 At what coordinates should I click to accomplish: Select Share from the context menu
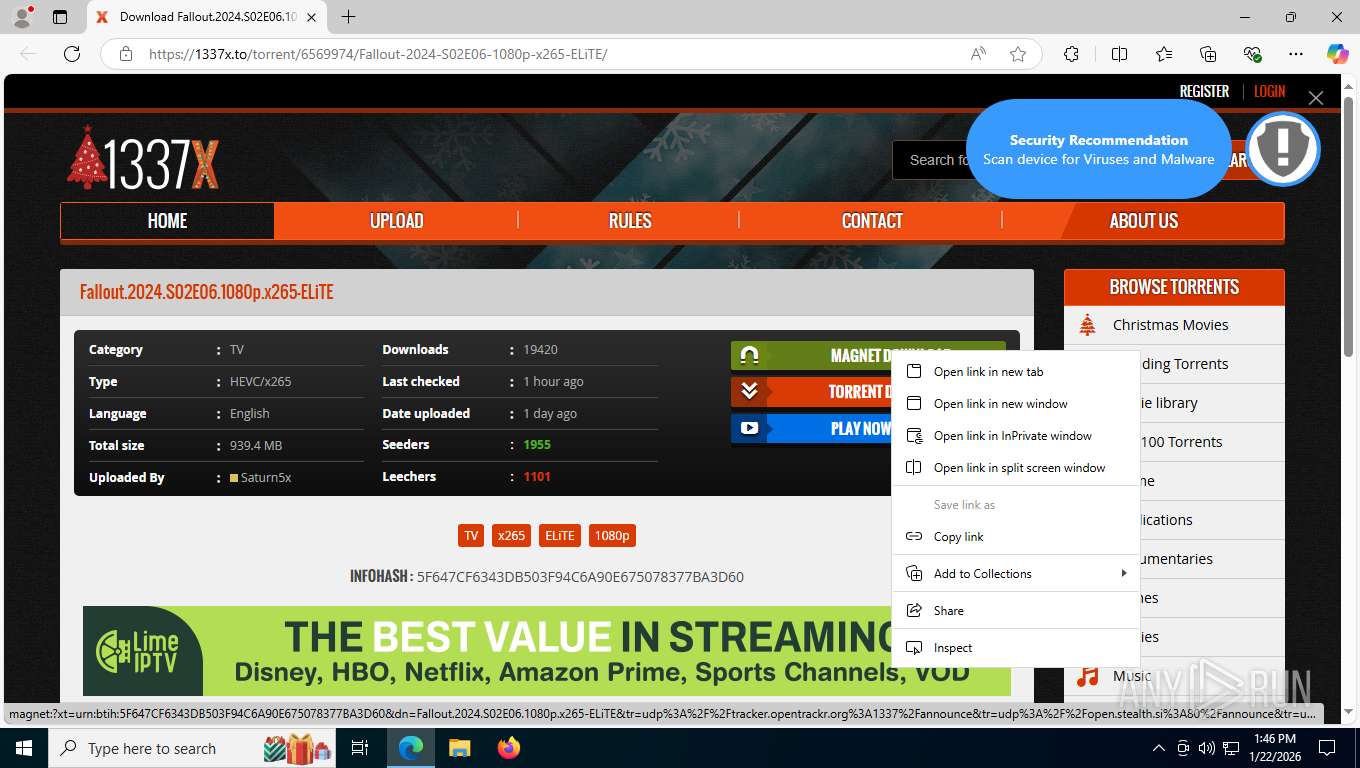point(1016,611)
